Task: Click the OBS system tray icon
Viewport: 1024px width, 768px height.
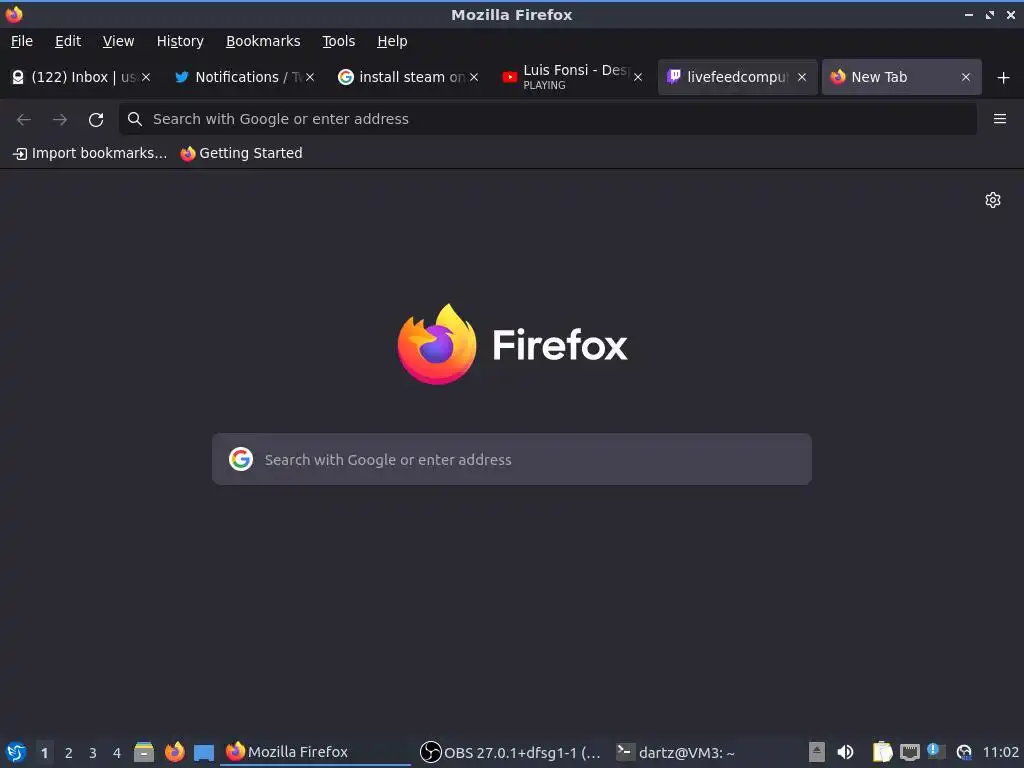Action: point(964,753)
